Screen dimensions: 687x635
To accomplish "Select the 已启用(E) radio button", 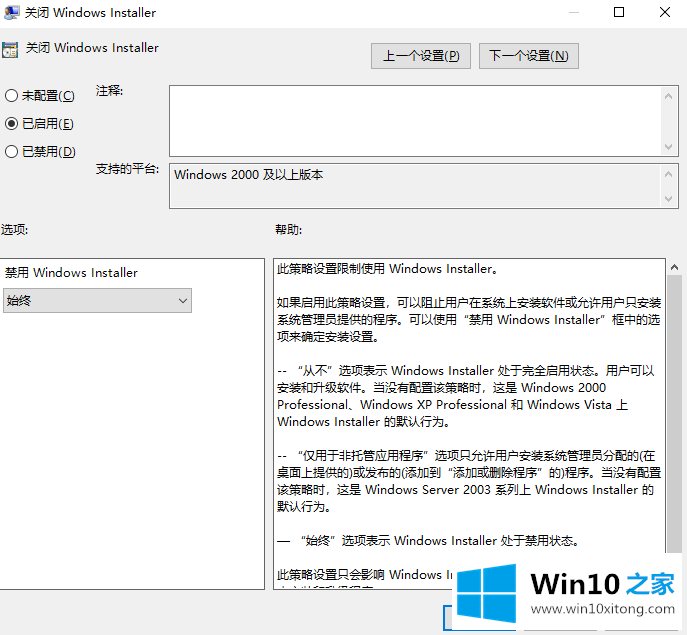I will [11, 124].
